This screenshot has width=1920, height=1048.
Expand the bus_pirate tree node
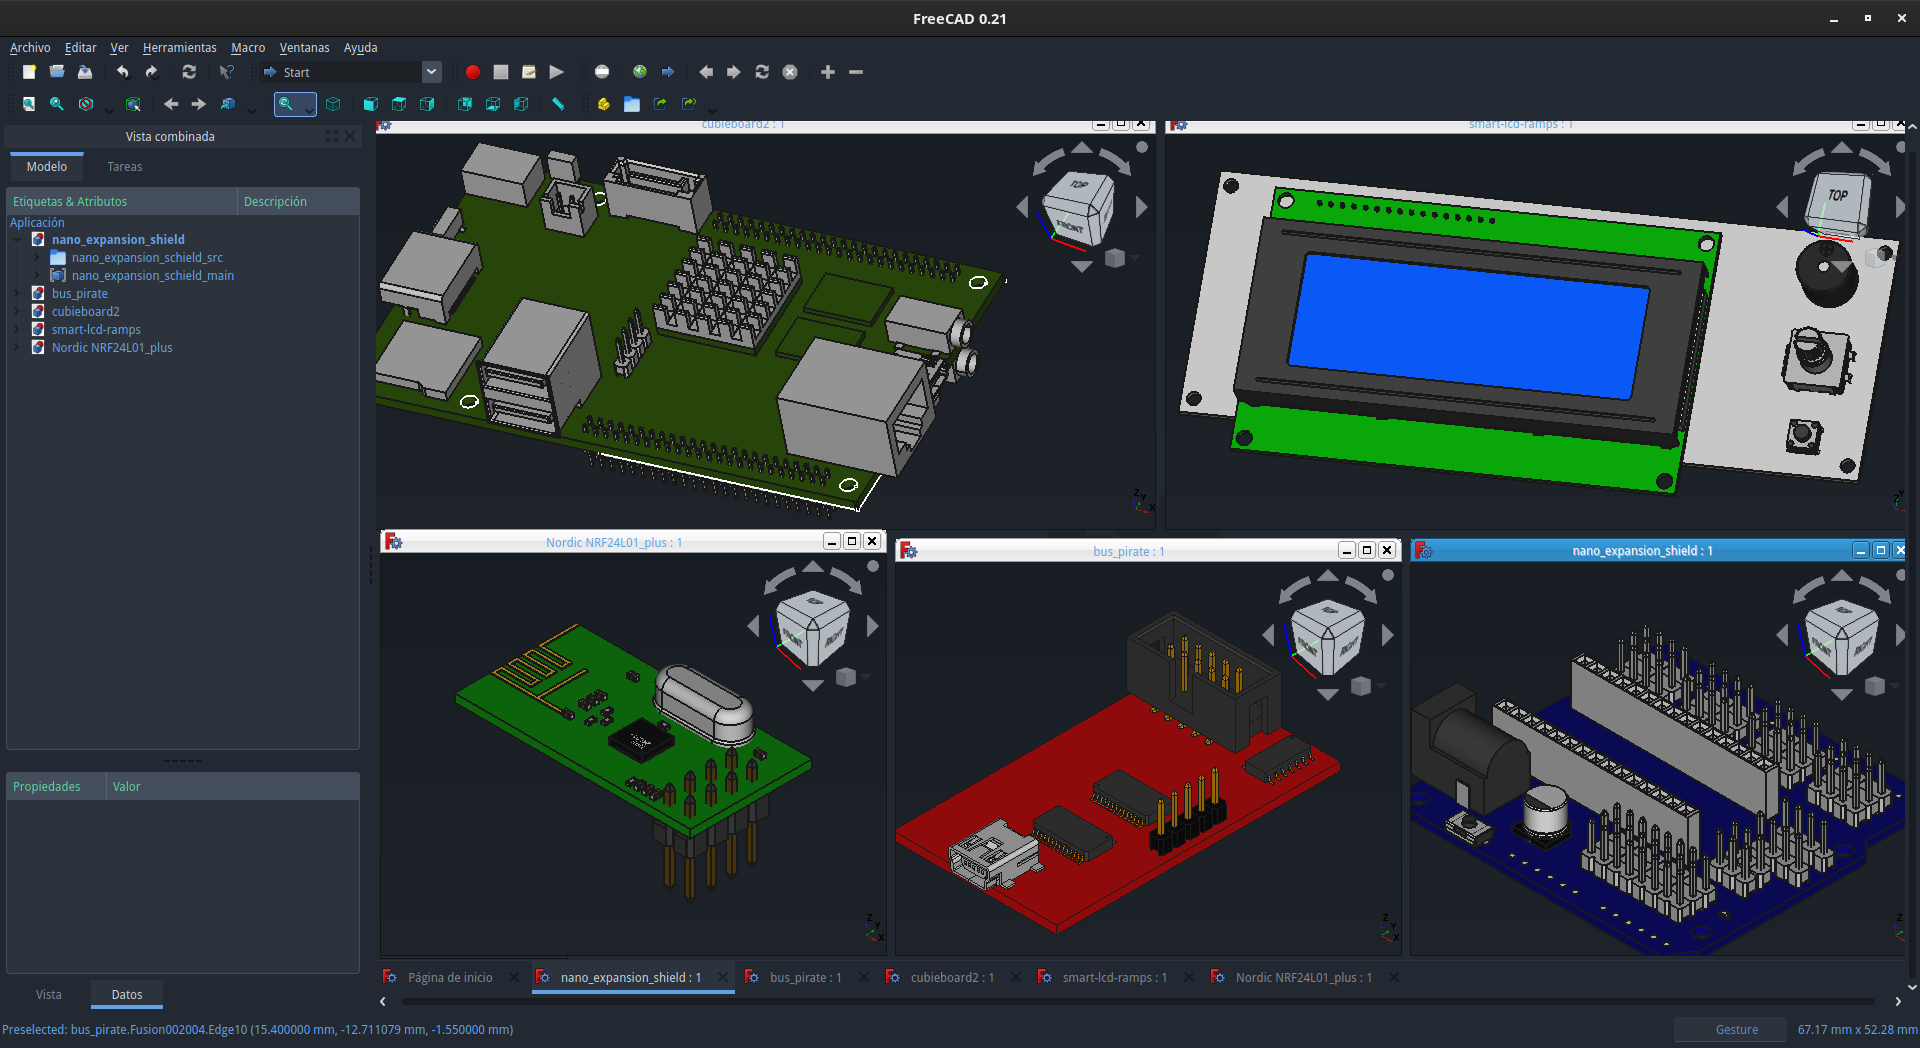pyautogui.click(x=17, y=294)
